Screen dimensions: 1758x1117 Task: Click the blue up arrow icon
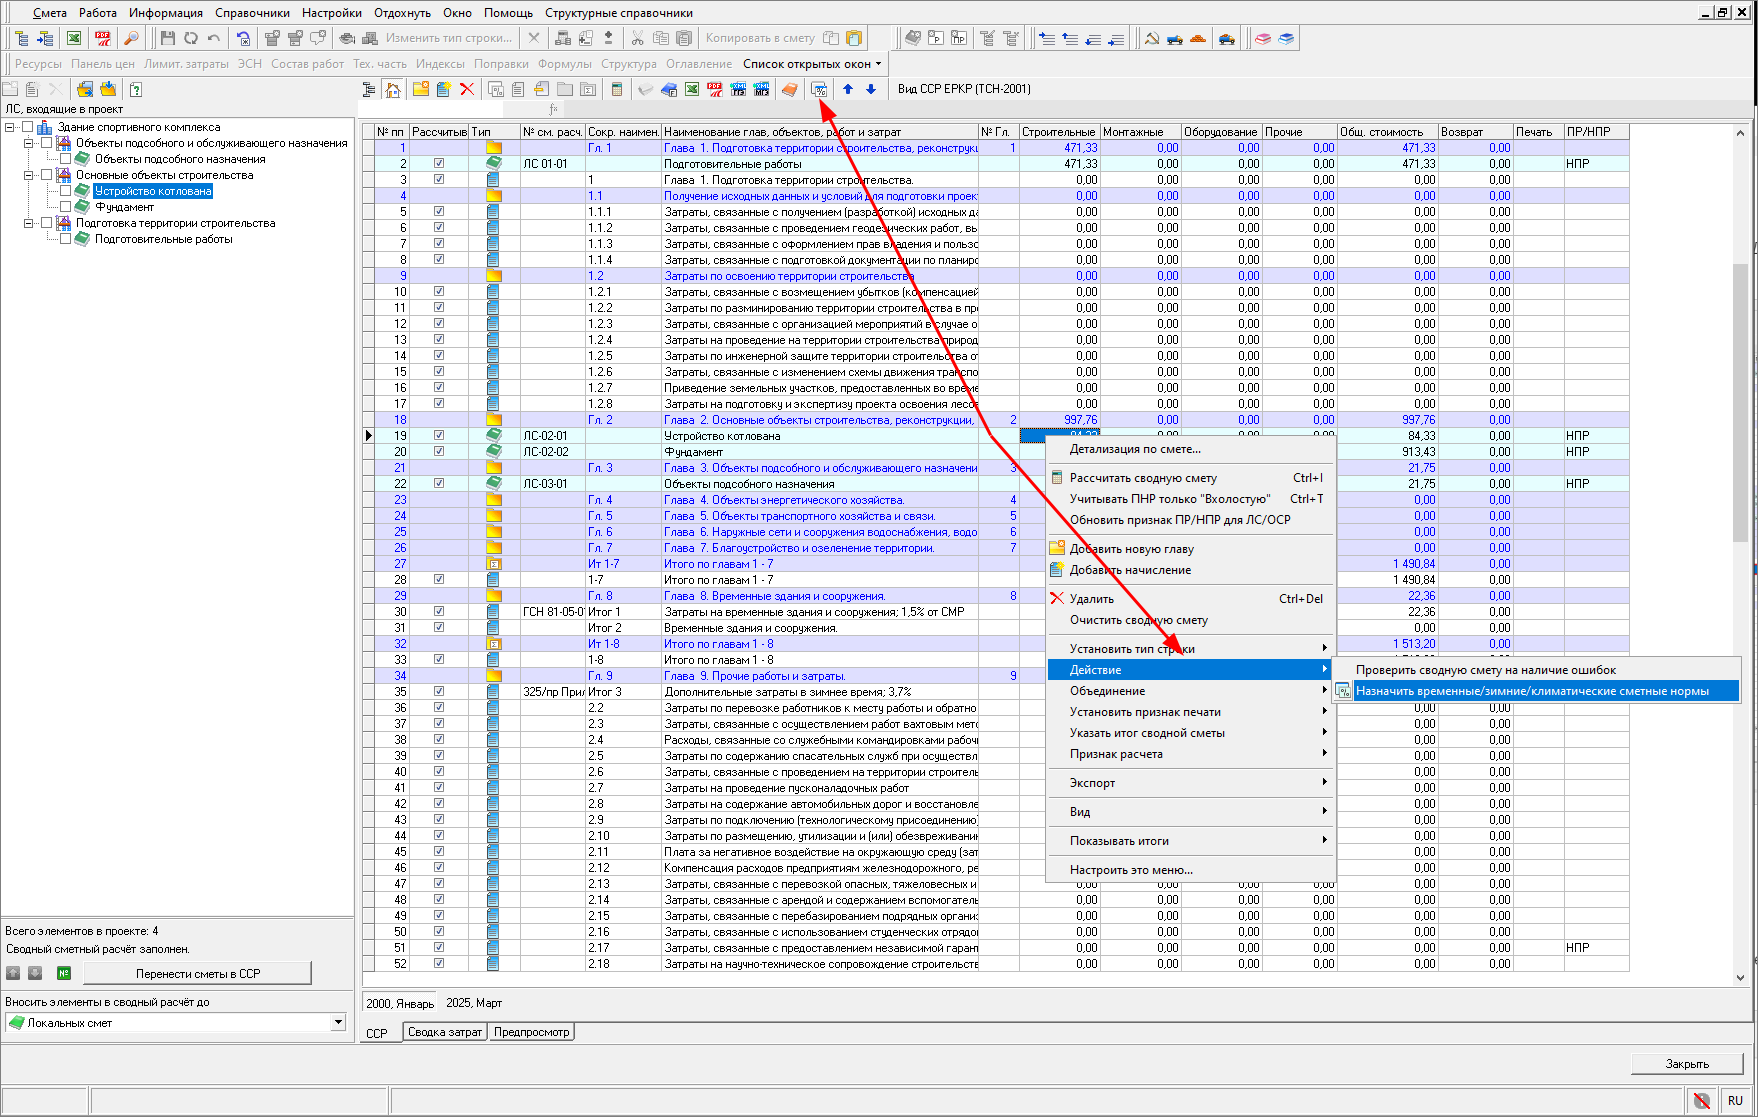click(848, 89)
